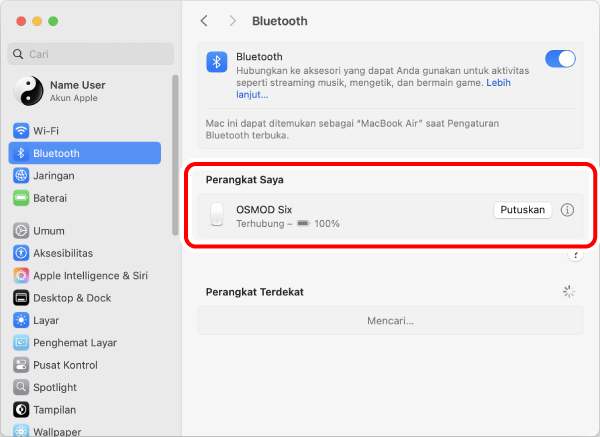
Task: Open Penghemat Layar settings
Action: point(74,343)
